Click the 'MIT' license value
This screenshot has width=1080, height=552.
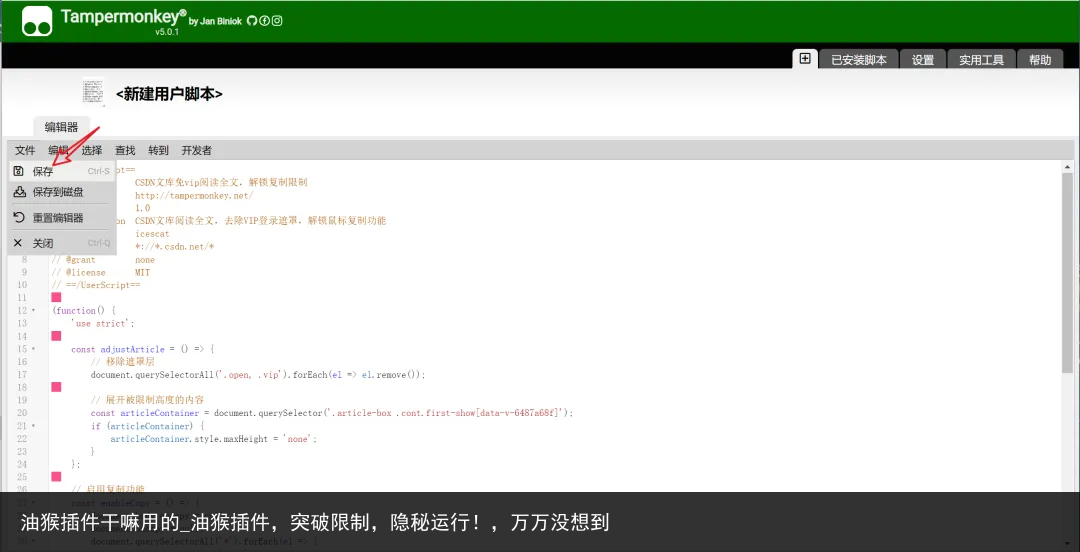coord(143,272)
